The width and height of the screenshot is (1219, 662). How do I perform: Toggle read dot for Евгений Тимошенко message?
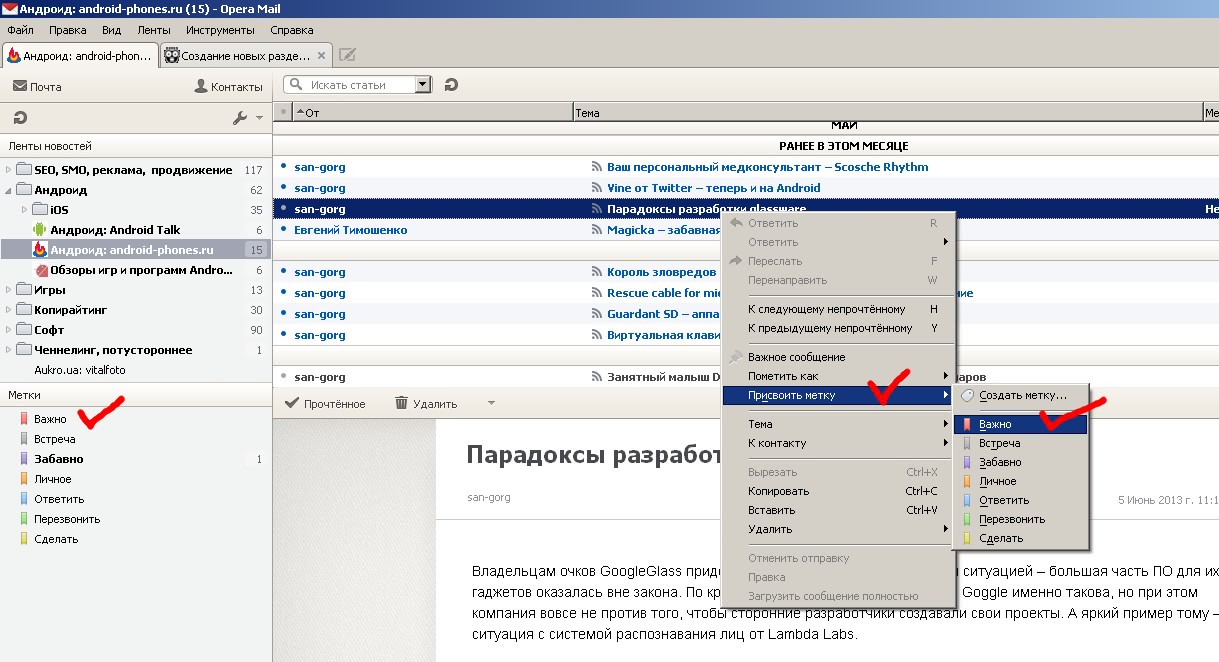tap(284, 229)
